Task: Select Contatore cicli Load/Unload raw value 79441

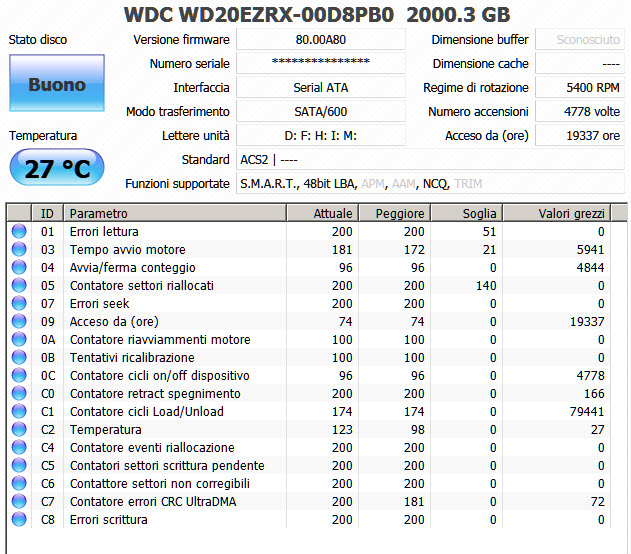Action: (587, 412)
